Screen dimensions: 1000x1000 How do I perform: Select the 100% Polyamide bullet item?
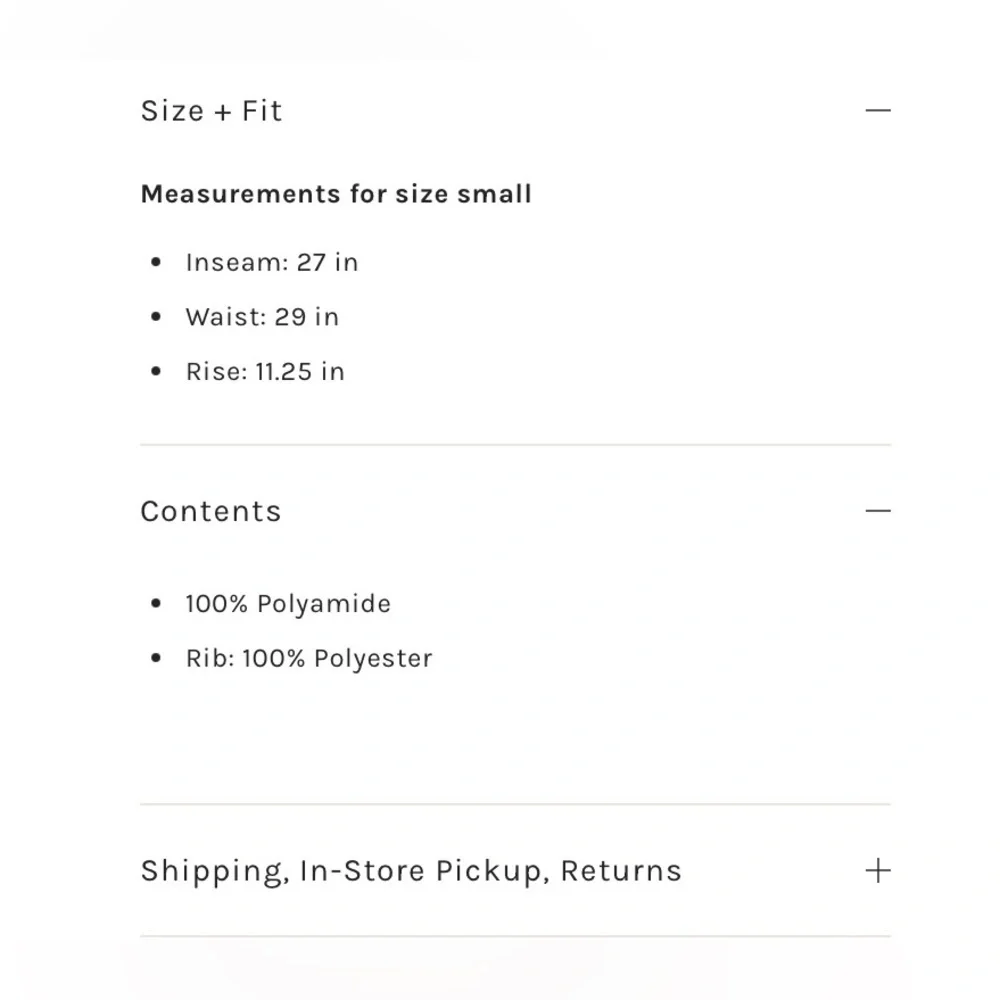click(287, 604)
